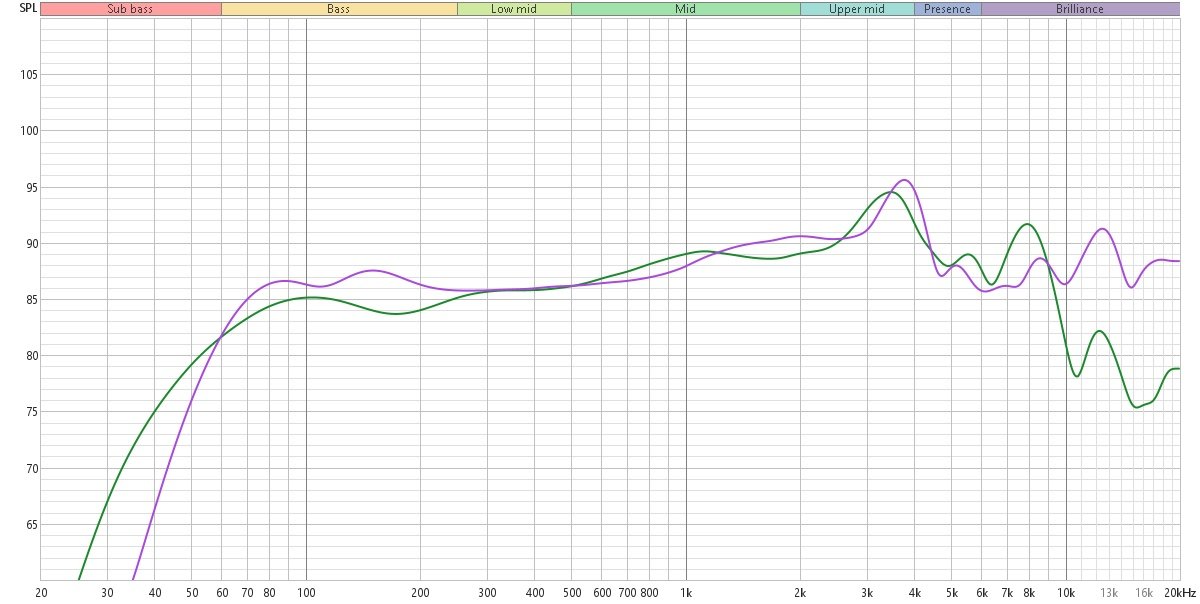Click the purple curve's highest peak near 4k

coord(904,180)
